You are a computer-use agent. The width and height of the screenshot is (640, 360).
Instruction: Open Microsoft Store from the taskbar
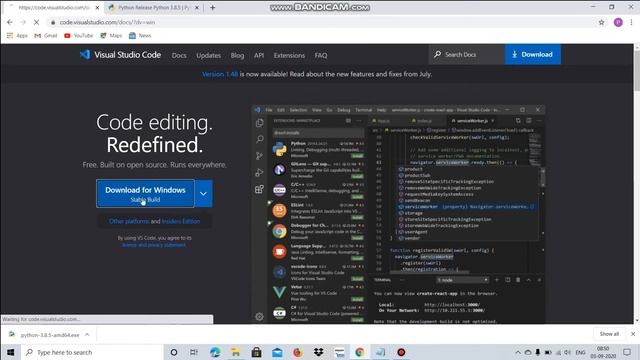point(256,352)
